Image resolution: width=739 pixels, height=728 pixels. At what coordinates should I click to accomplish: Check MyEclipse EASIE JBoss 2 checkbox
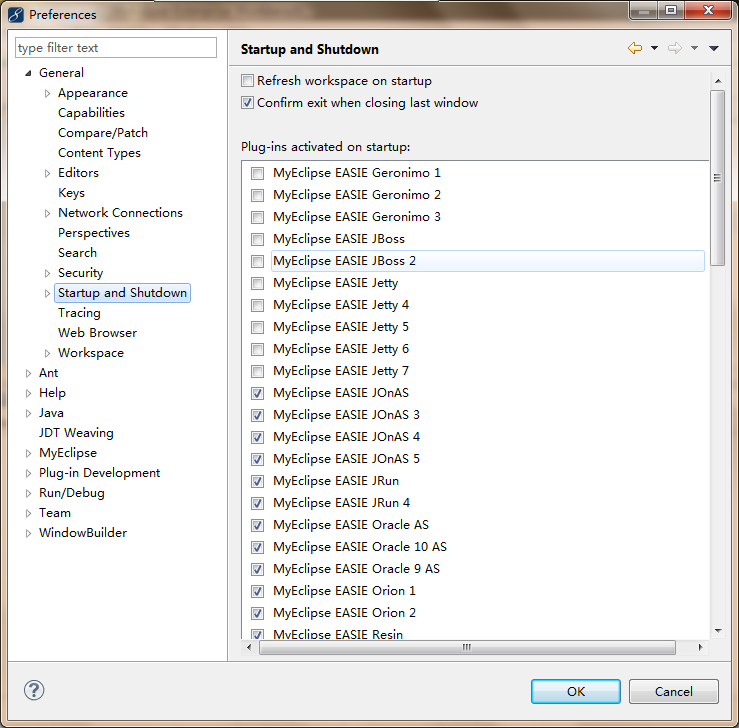pos(257,261)
